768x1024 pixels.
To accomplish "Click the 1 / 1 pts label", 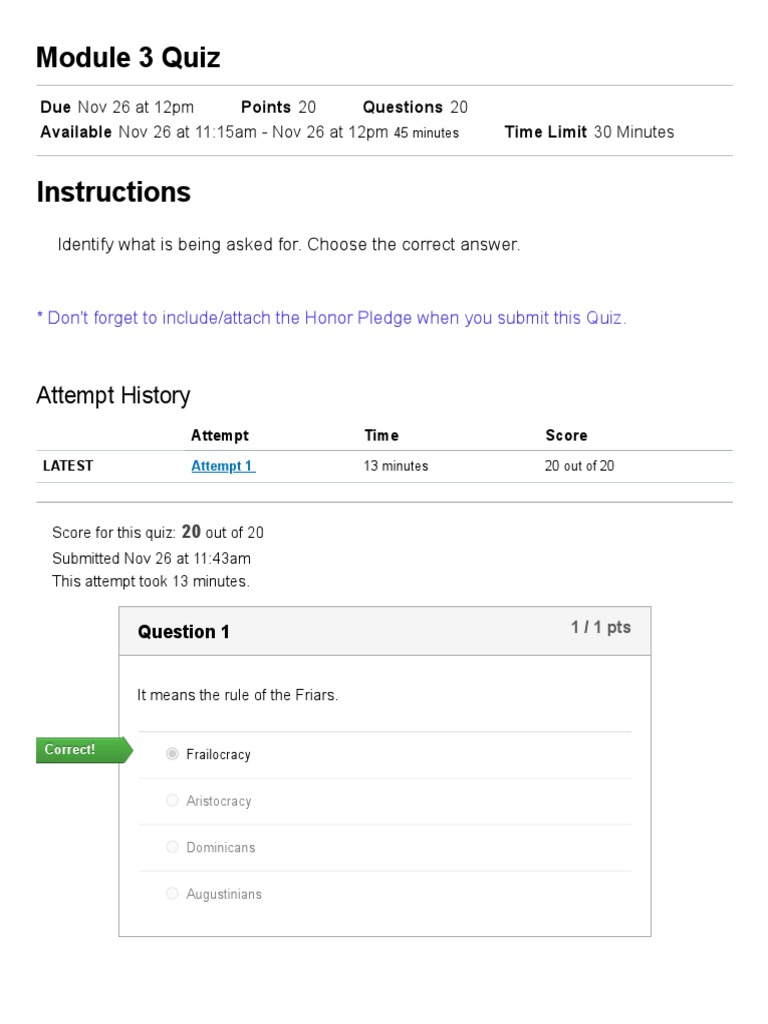I will point(601,628).
